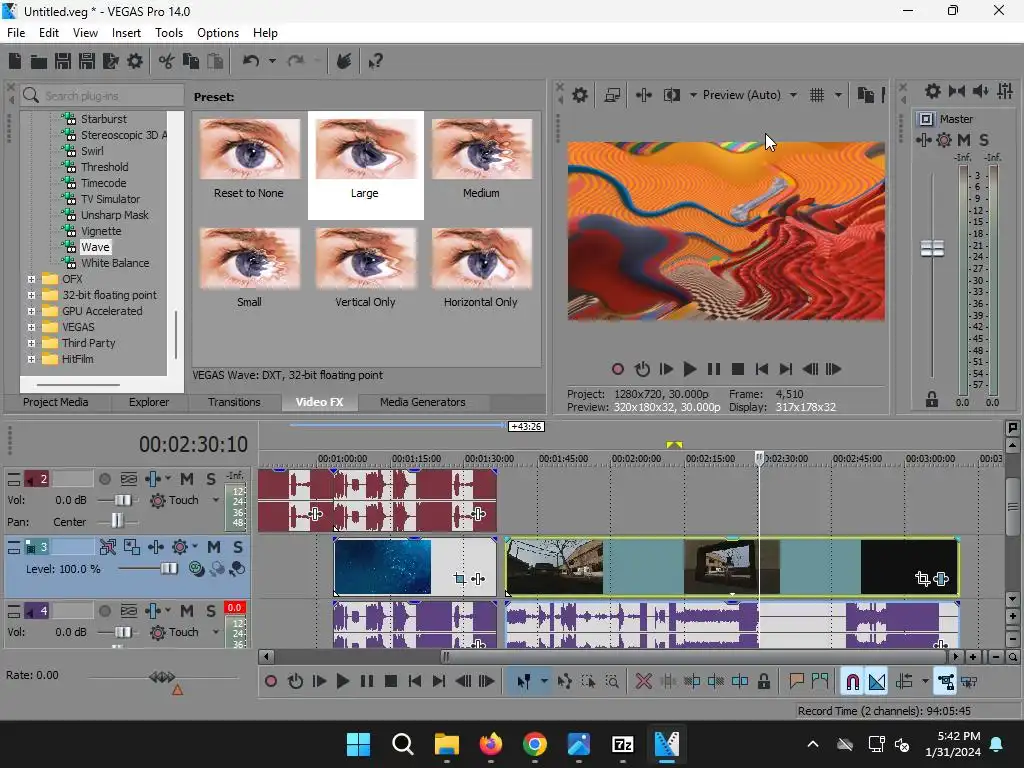Click the Master FX icon
Image resolution: width=1024 pixels, height=768 pixels.
click(x=923, y=140)
